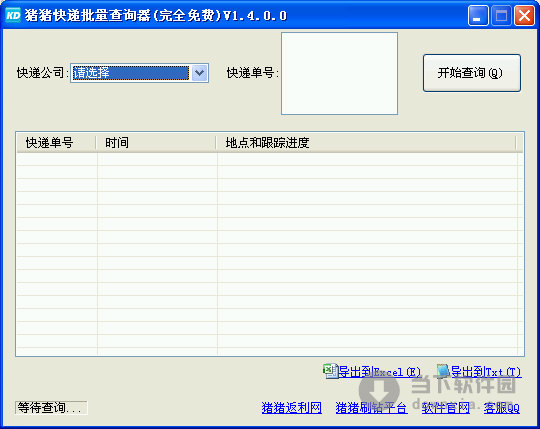This screenshot has width=540, height=429.
Task: Open the 猪猪刷钻平台 link
Action: (x=372, y=408)
